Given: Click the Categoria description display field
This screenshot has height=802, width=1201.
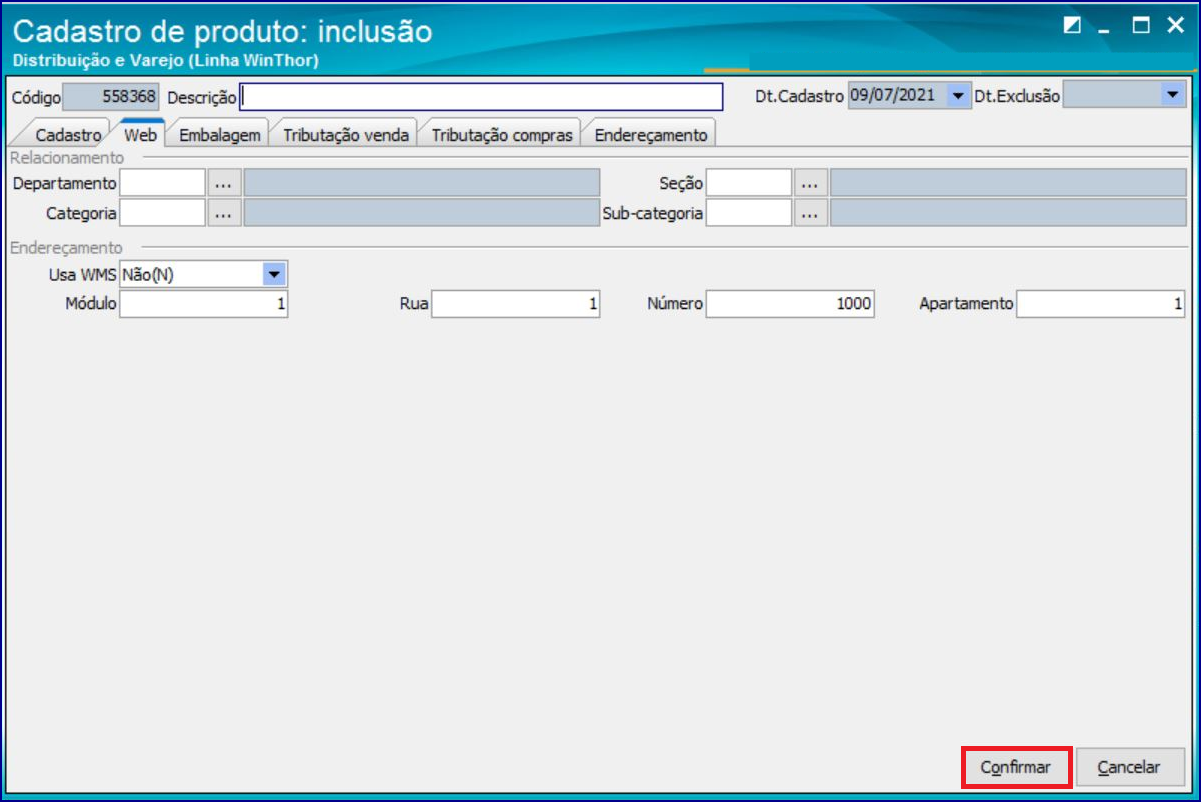Looking at the screenshot, I should pos(422,213).
